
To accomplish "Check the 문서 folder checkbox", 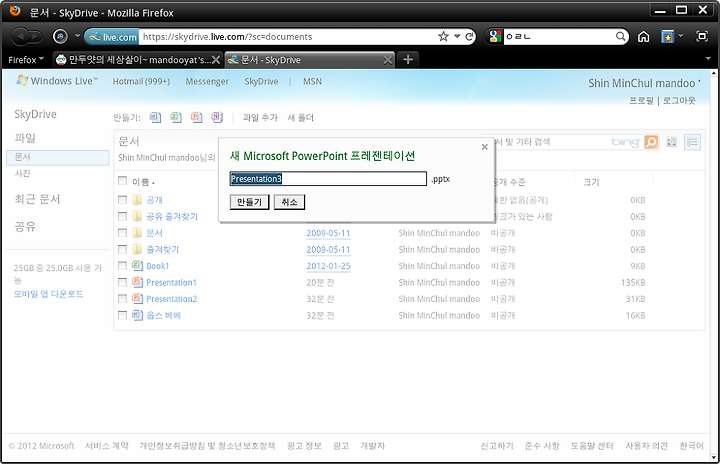I will [x=122, y=233].
